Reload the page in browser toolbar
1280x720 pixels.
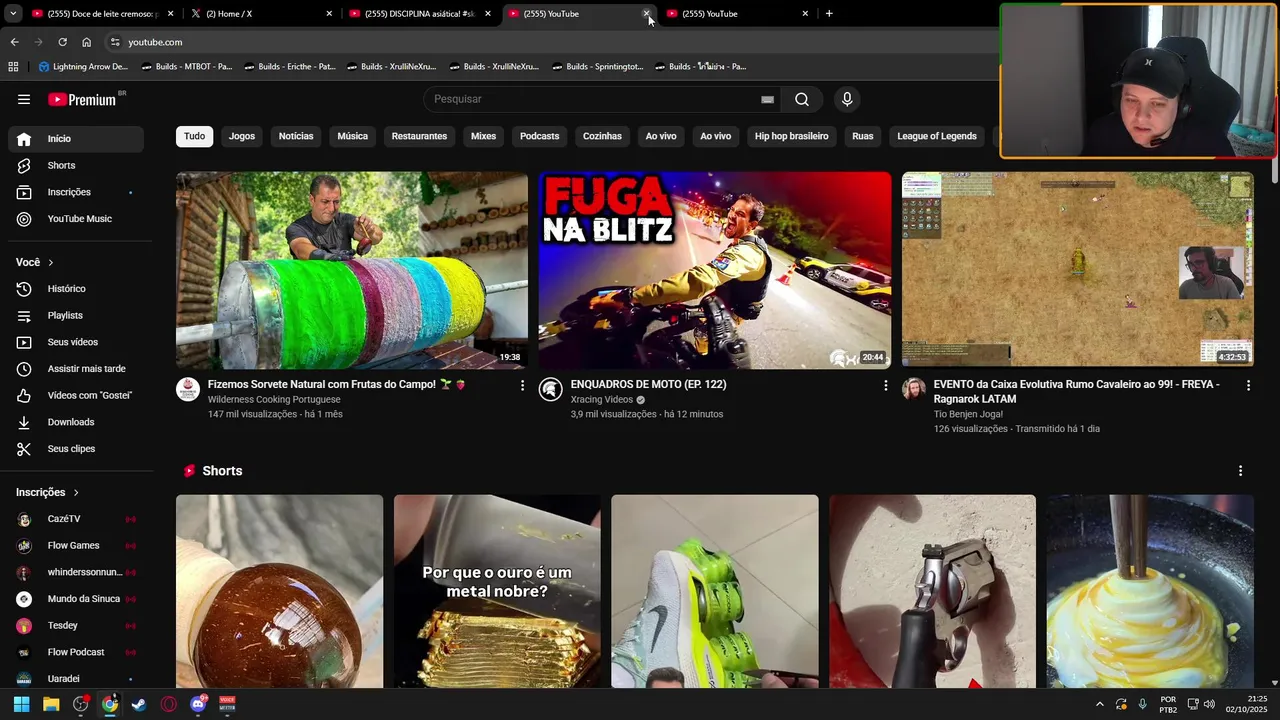point(62,42)
